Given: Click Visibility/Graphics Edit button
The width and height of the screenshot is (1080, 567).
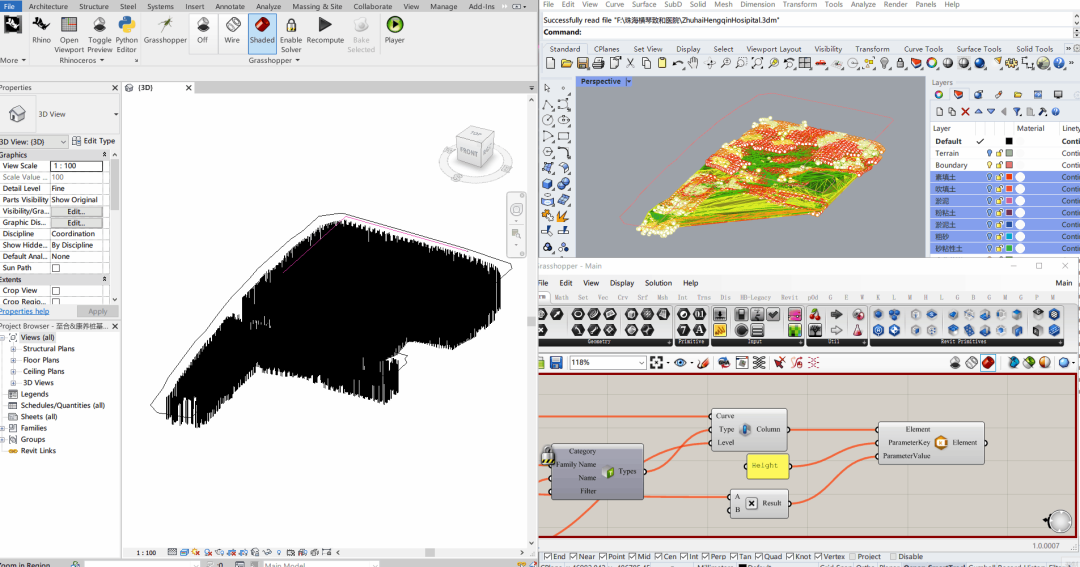Looking at the screenshot, I should click(x=76, y=212).
